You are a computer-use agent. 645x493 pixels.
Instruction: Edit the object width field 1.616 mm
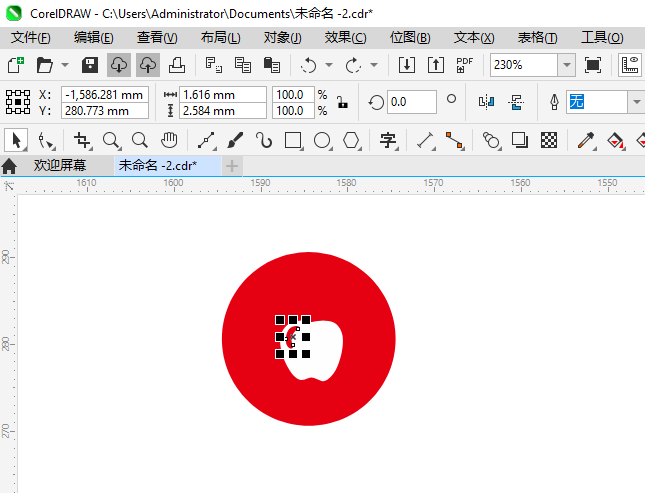pyautogui.click(x=223, y=95)
